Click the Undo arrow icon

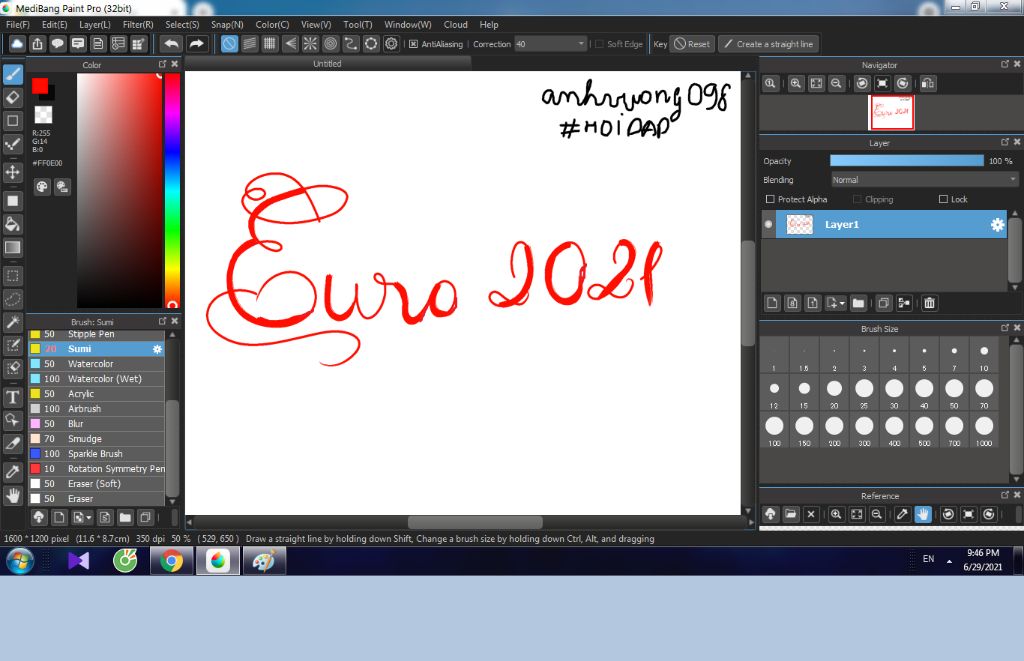pos(172,44)
